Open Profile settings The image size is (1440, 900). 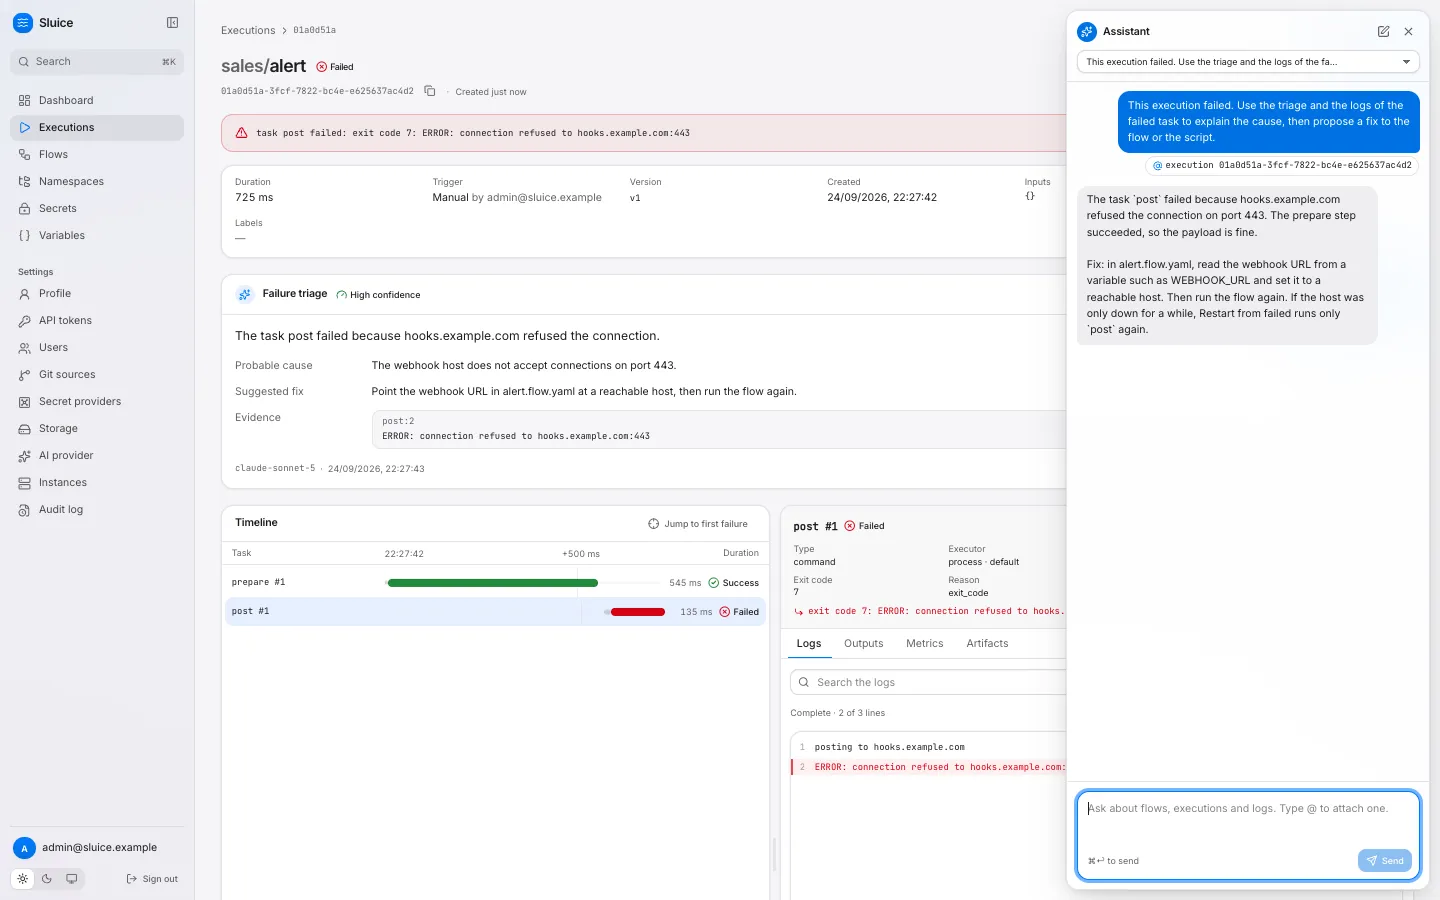97,293
